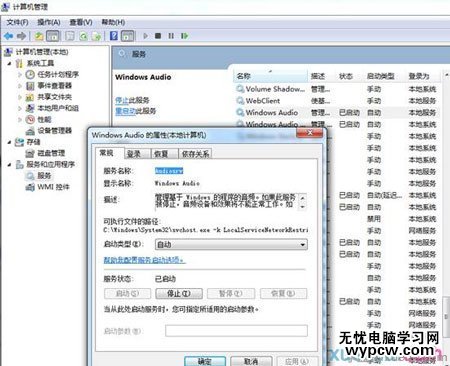The image size is (450, 366).
Task: Click the Export list toolbar icon
Action: coord(96,36)
